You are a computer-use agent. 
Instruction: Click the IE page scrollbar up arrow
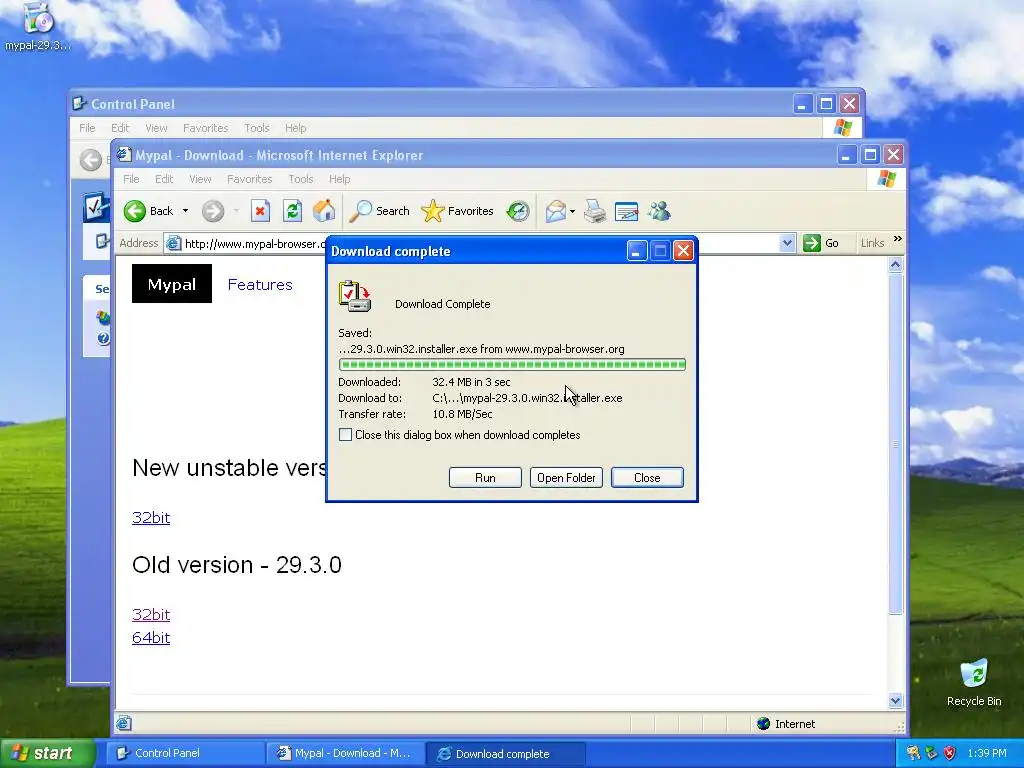pyautogui.click(x=895, y=264)
